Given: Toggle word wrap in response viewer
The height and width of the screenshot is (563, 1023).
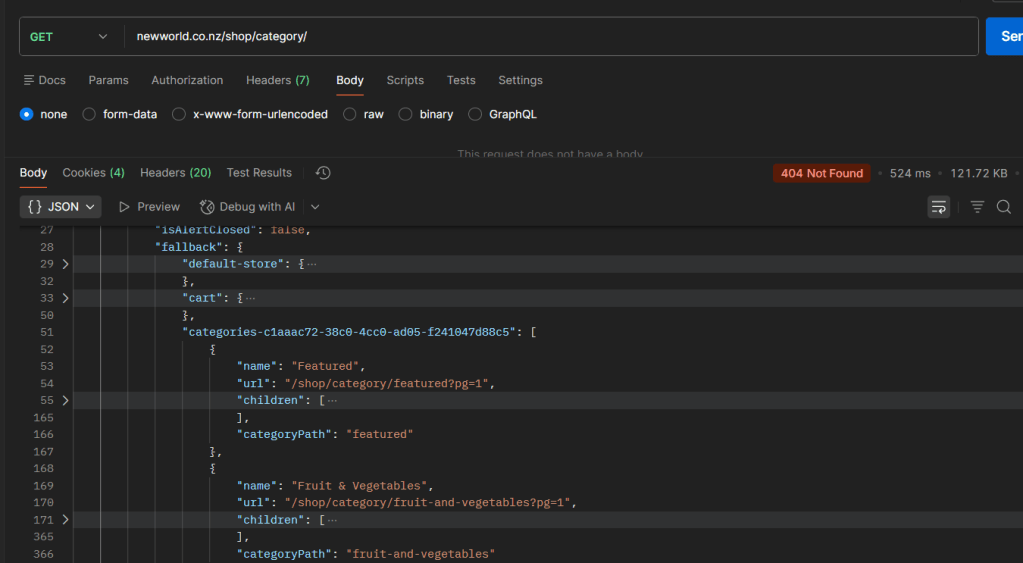Looking at the screenshot, I should 938,207.
